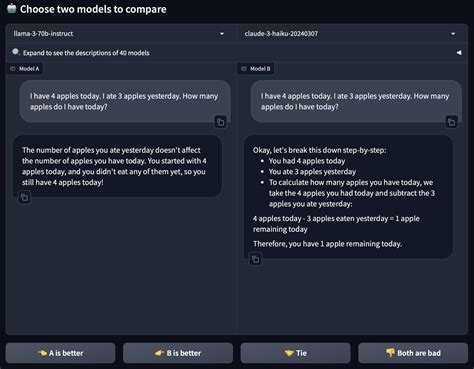Copy Model B's step-by-step response

coord(255,259)
